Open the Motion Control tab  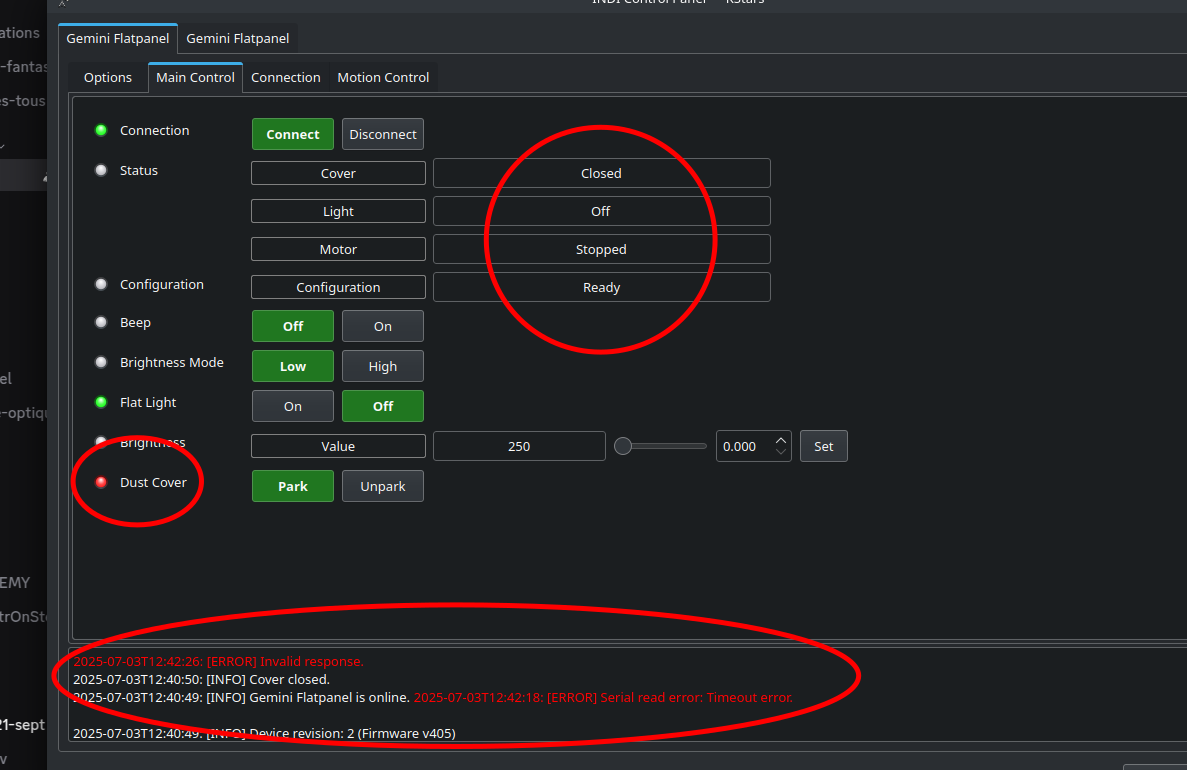pyautogui.click(x=383, y=77)
